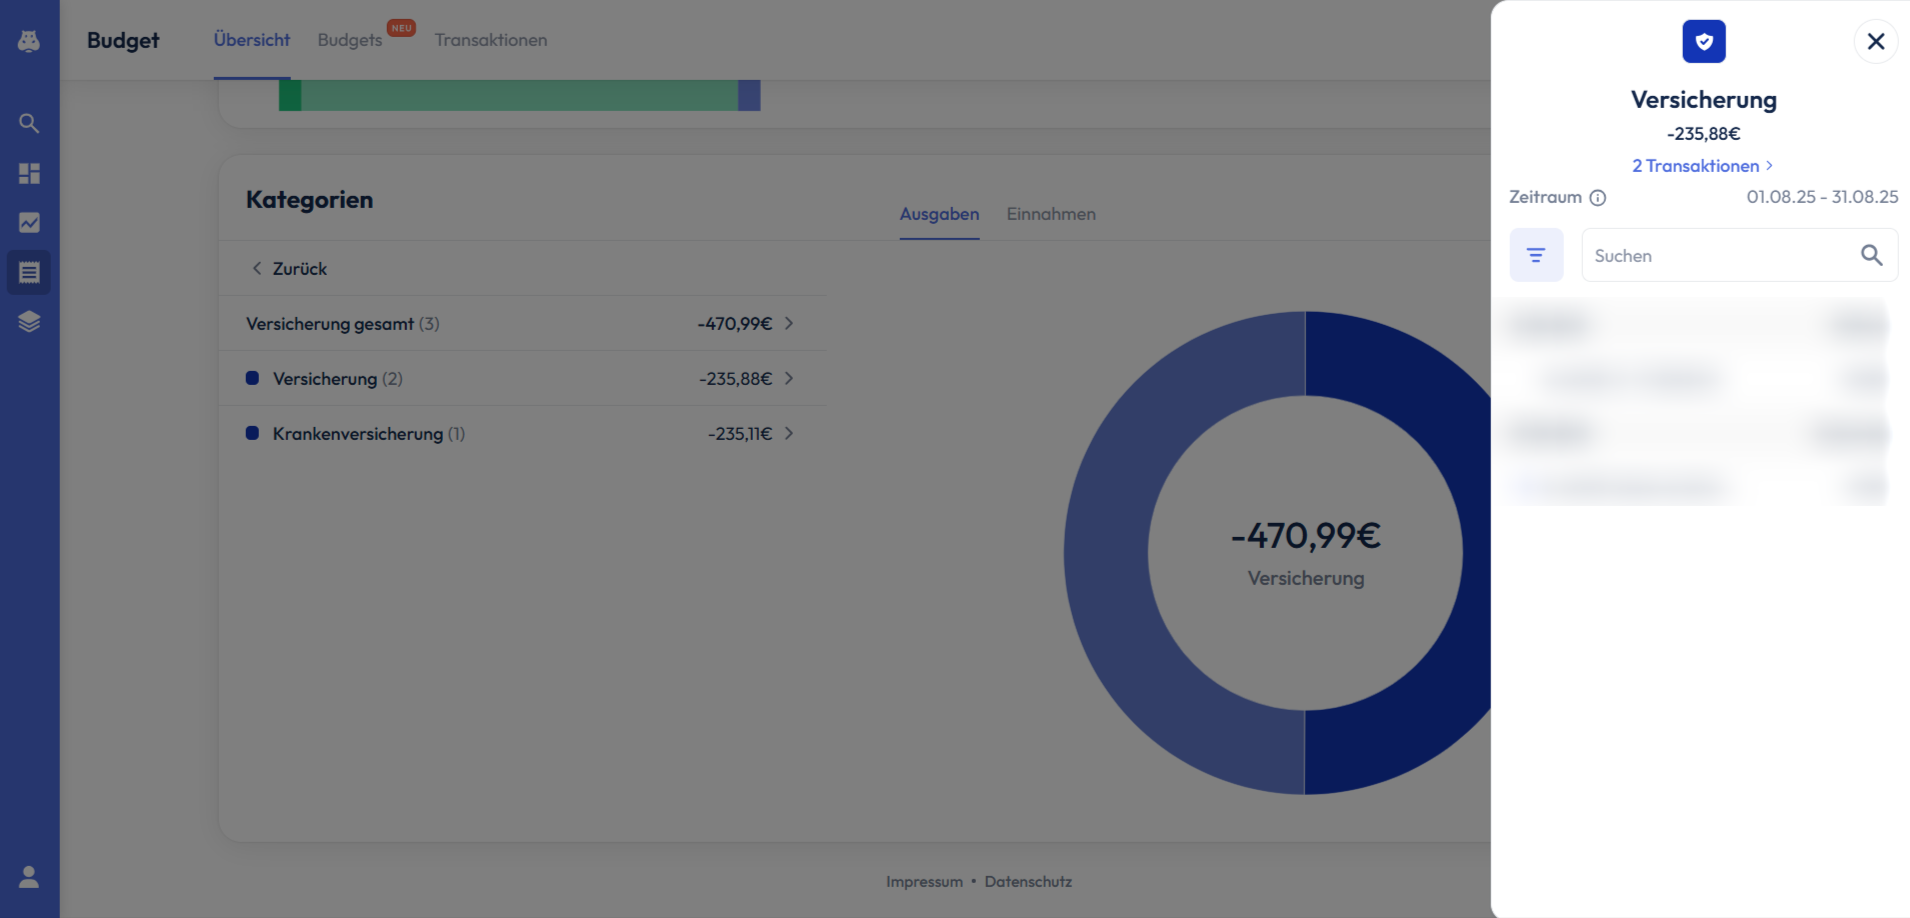The width and height of the screenshot is (1910, 918).
Task: Select the budget list sidebar icon
Action: pos(29,272)
